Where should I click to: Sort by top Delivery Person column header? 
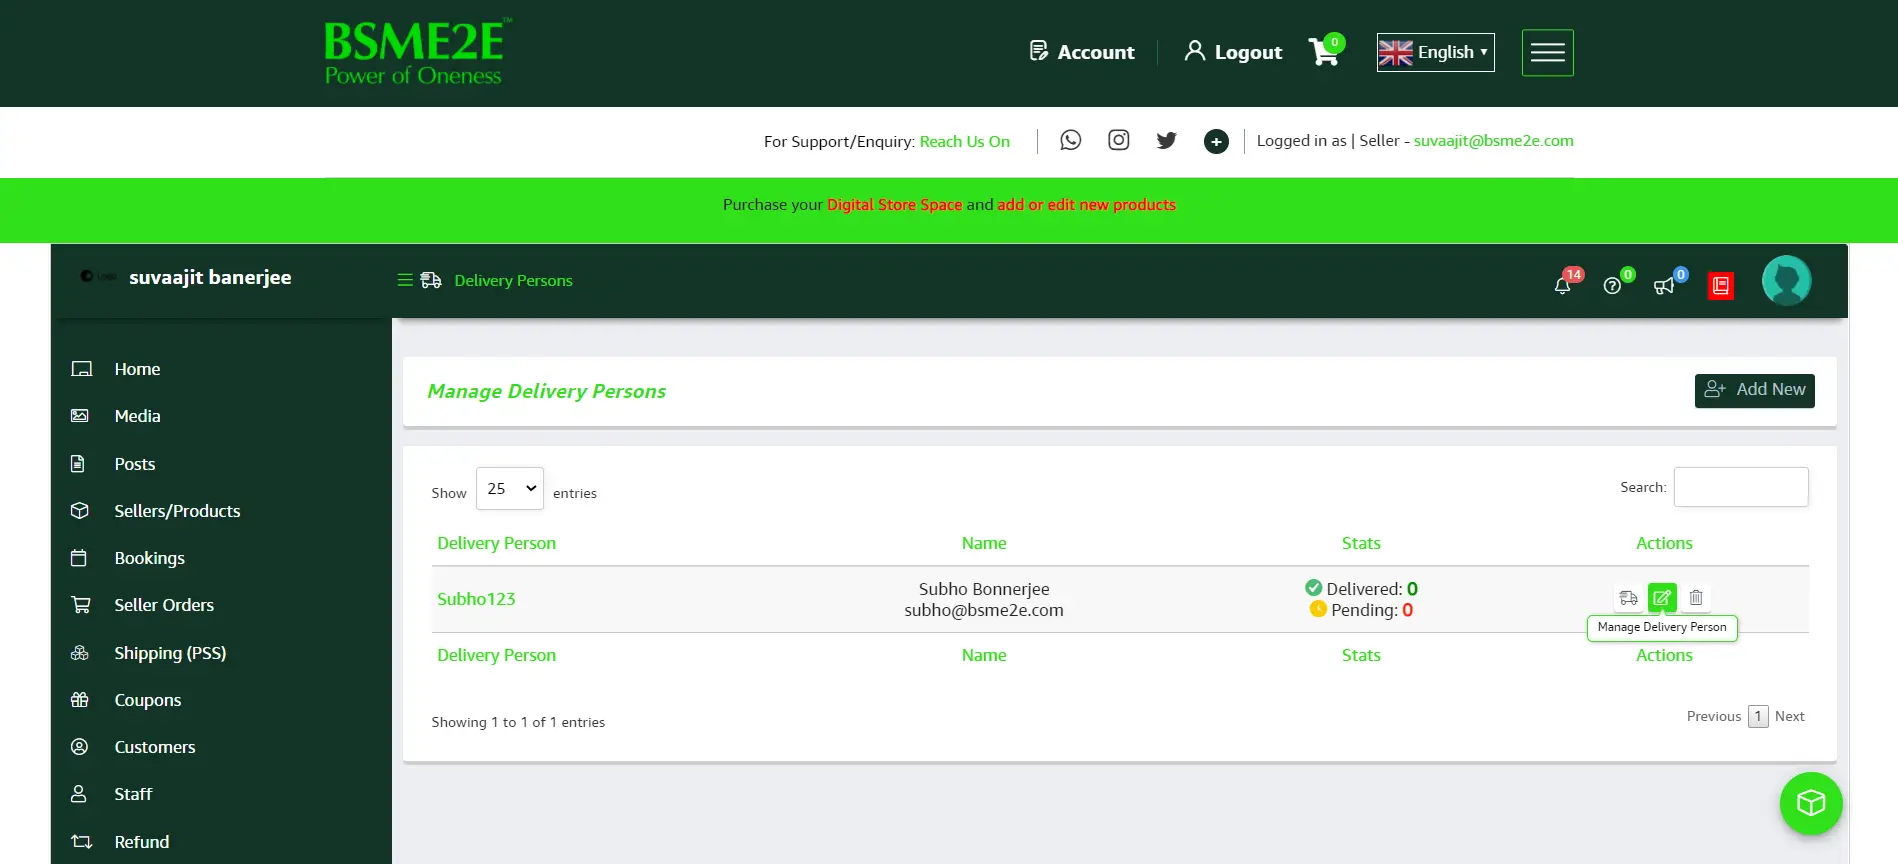(496, 543)
